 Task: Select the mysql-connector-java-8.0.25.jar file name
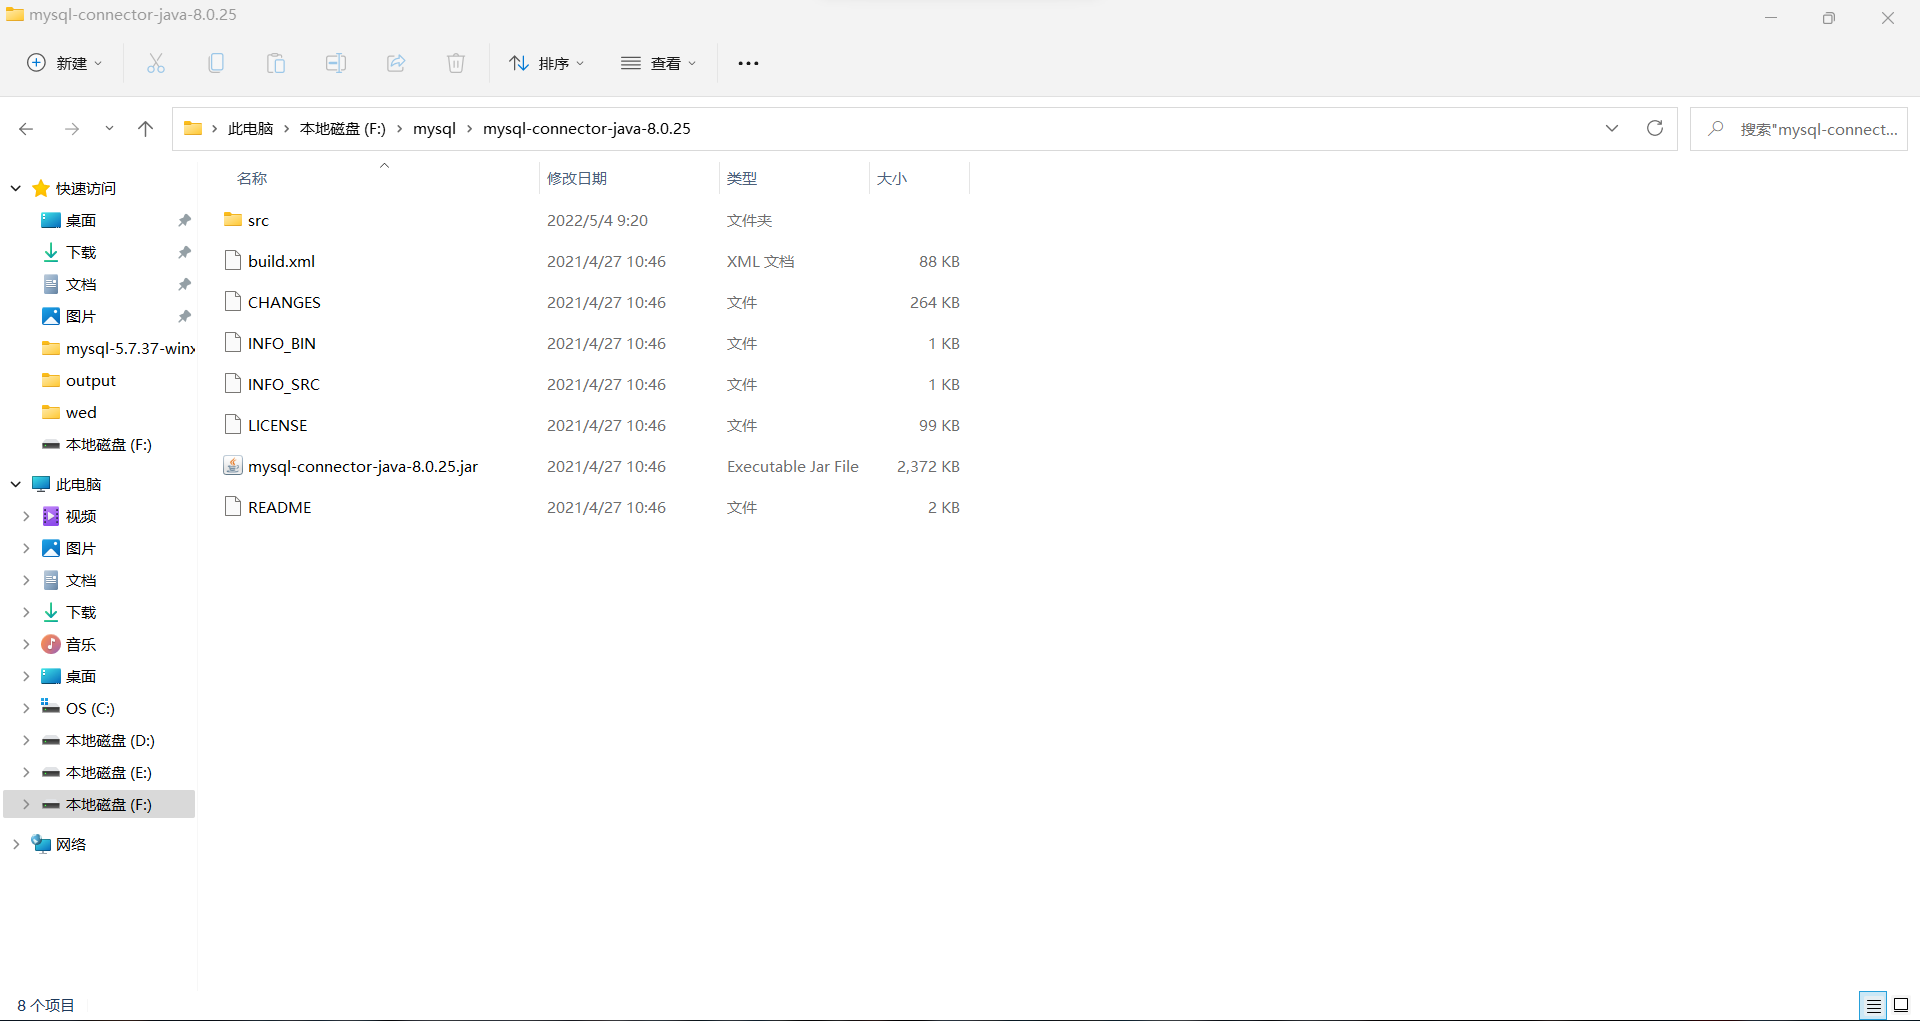[x=363, y=466]
